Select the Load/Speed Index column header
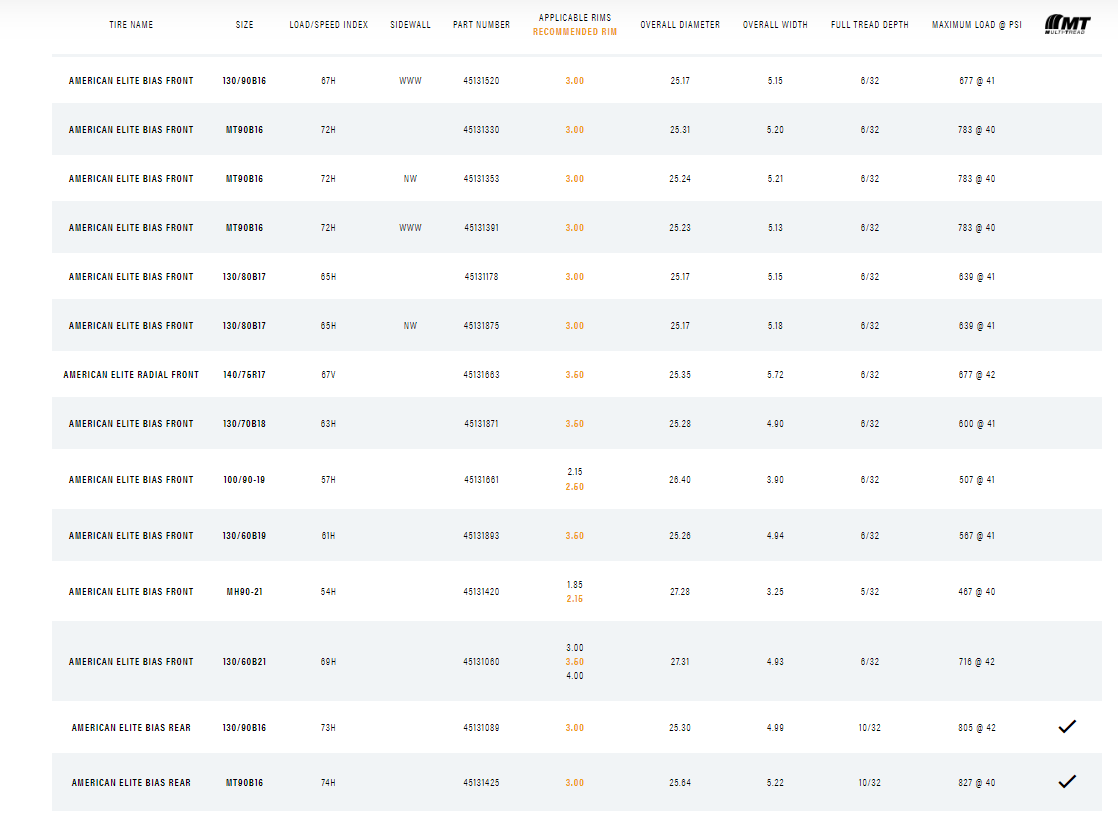1118x823 pixels. (328, 25)
